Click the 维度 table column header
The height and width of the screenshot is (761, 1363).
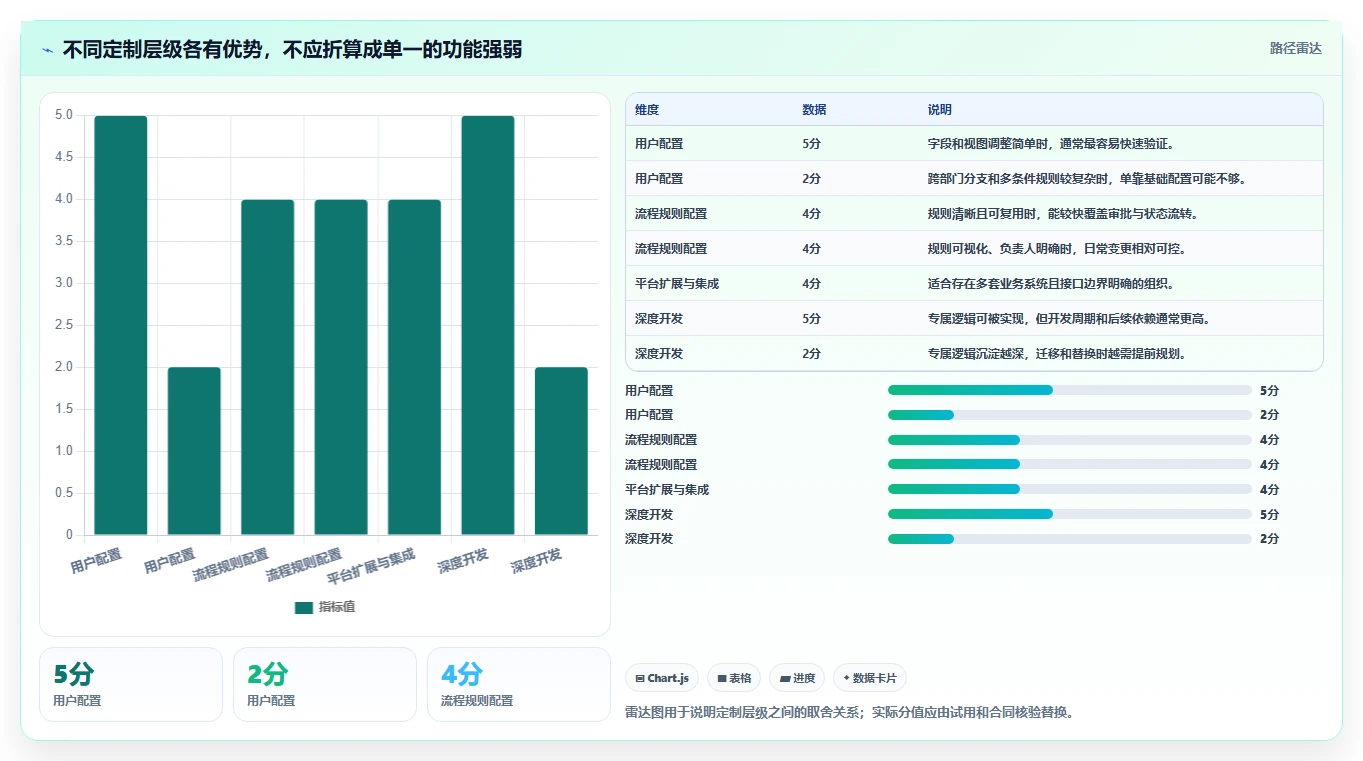647,110
